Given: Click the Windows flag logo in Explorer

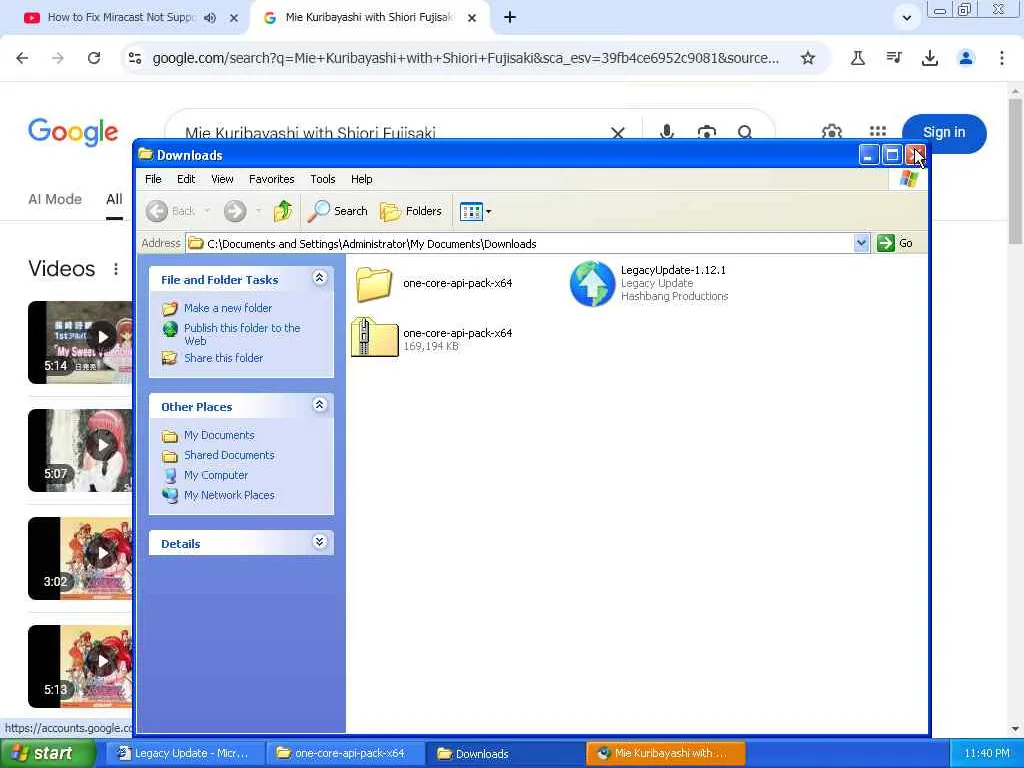Looking at the screenshot, I should 908,179.
